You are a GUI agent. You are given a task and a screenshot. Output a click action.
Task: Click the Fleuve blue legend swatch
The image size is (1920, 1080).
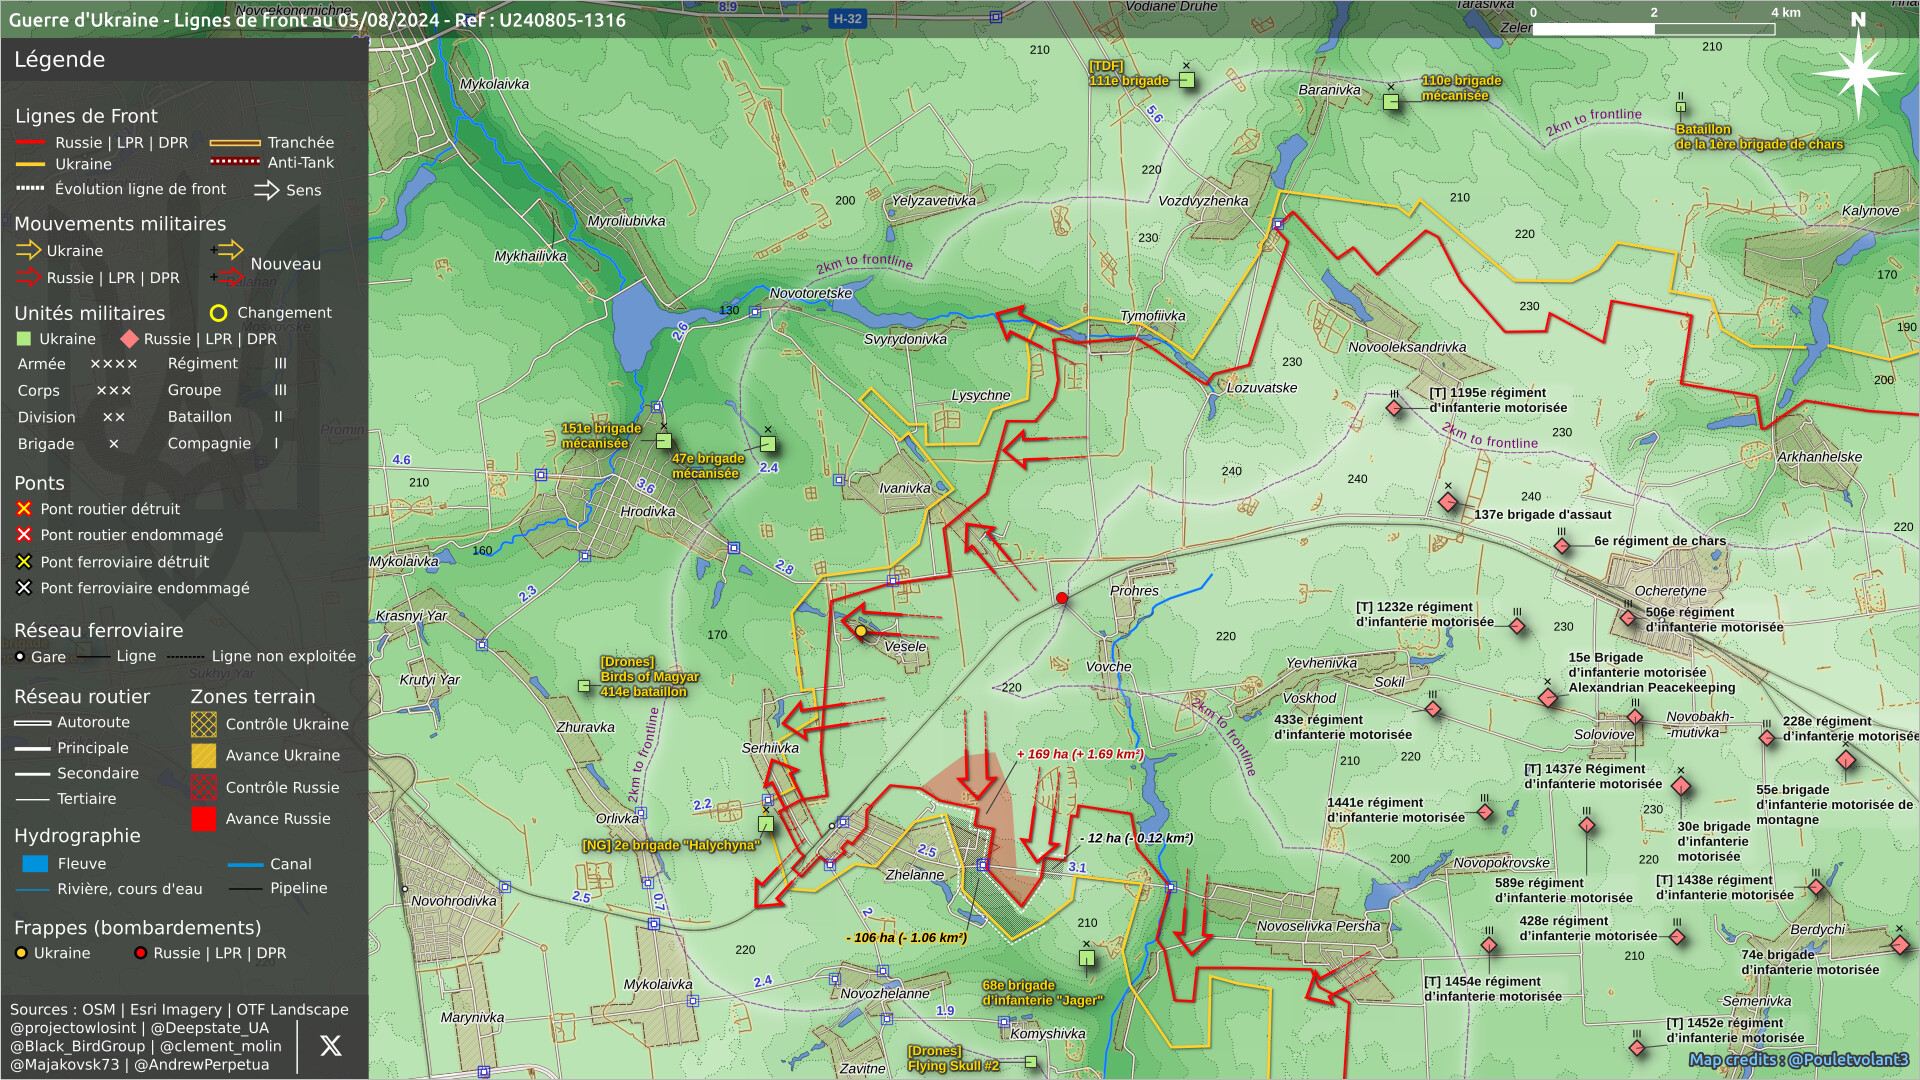(35, 864)
